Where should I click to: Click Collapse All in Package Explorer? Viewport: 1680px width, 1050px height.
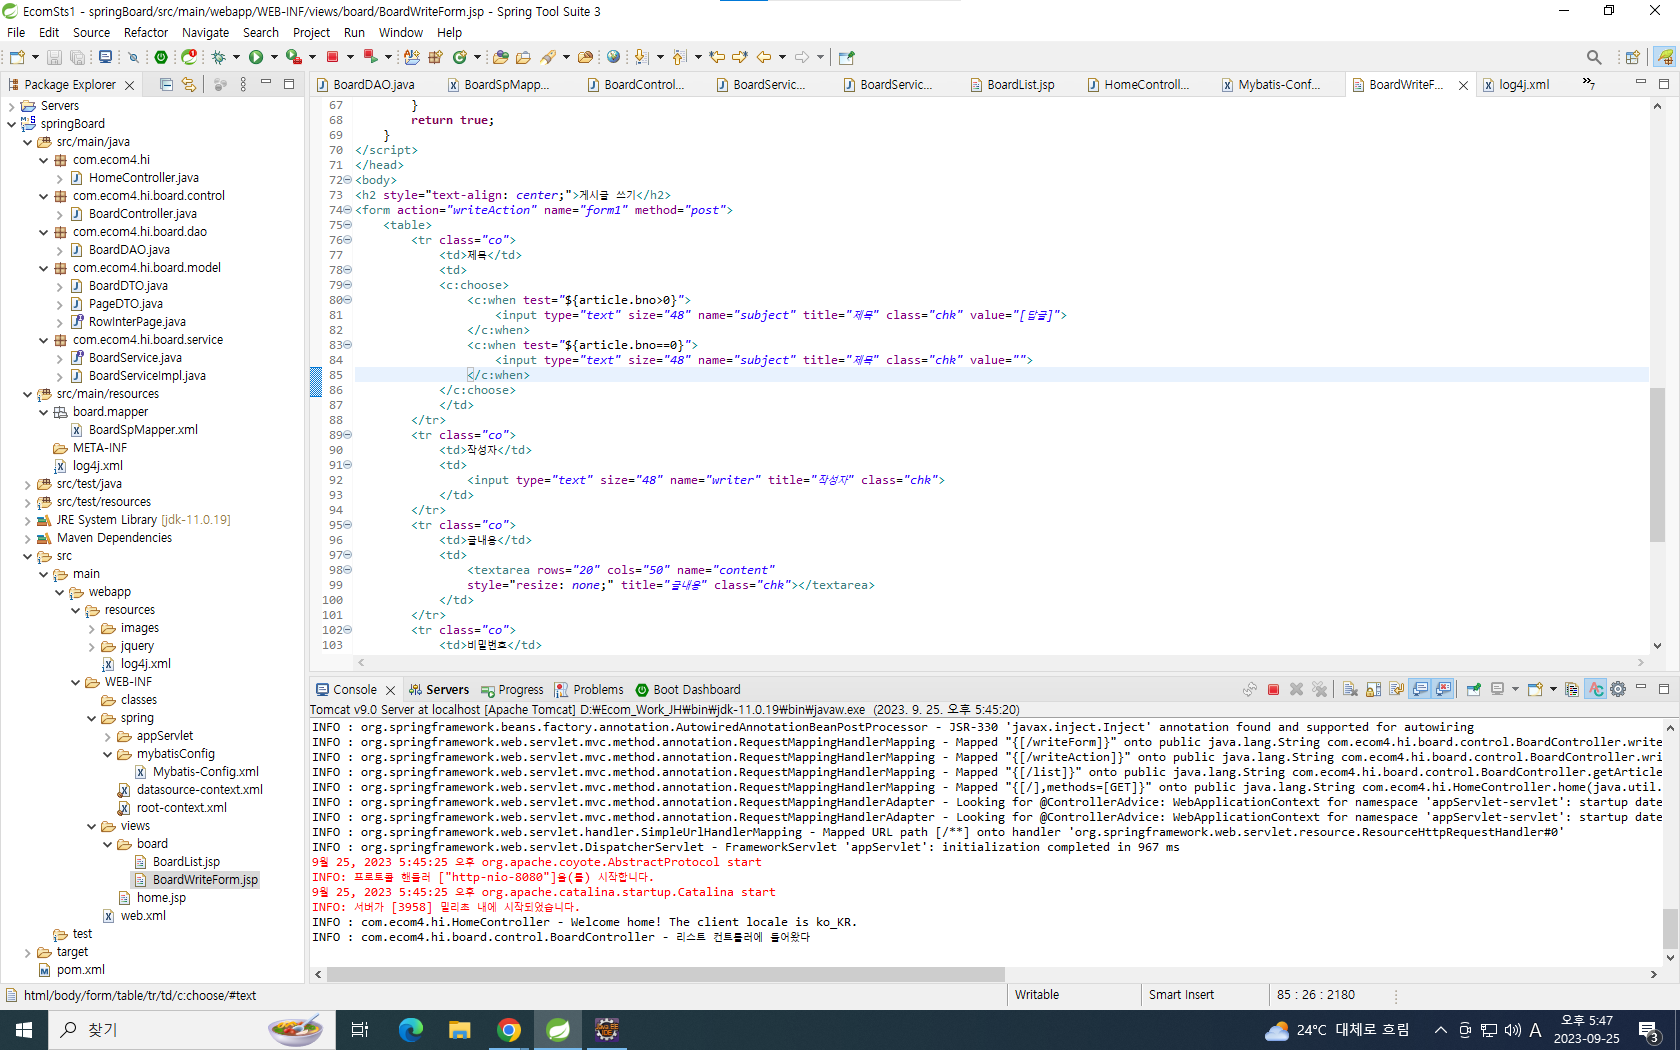tap(166, 85)
